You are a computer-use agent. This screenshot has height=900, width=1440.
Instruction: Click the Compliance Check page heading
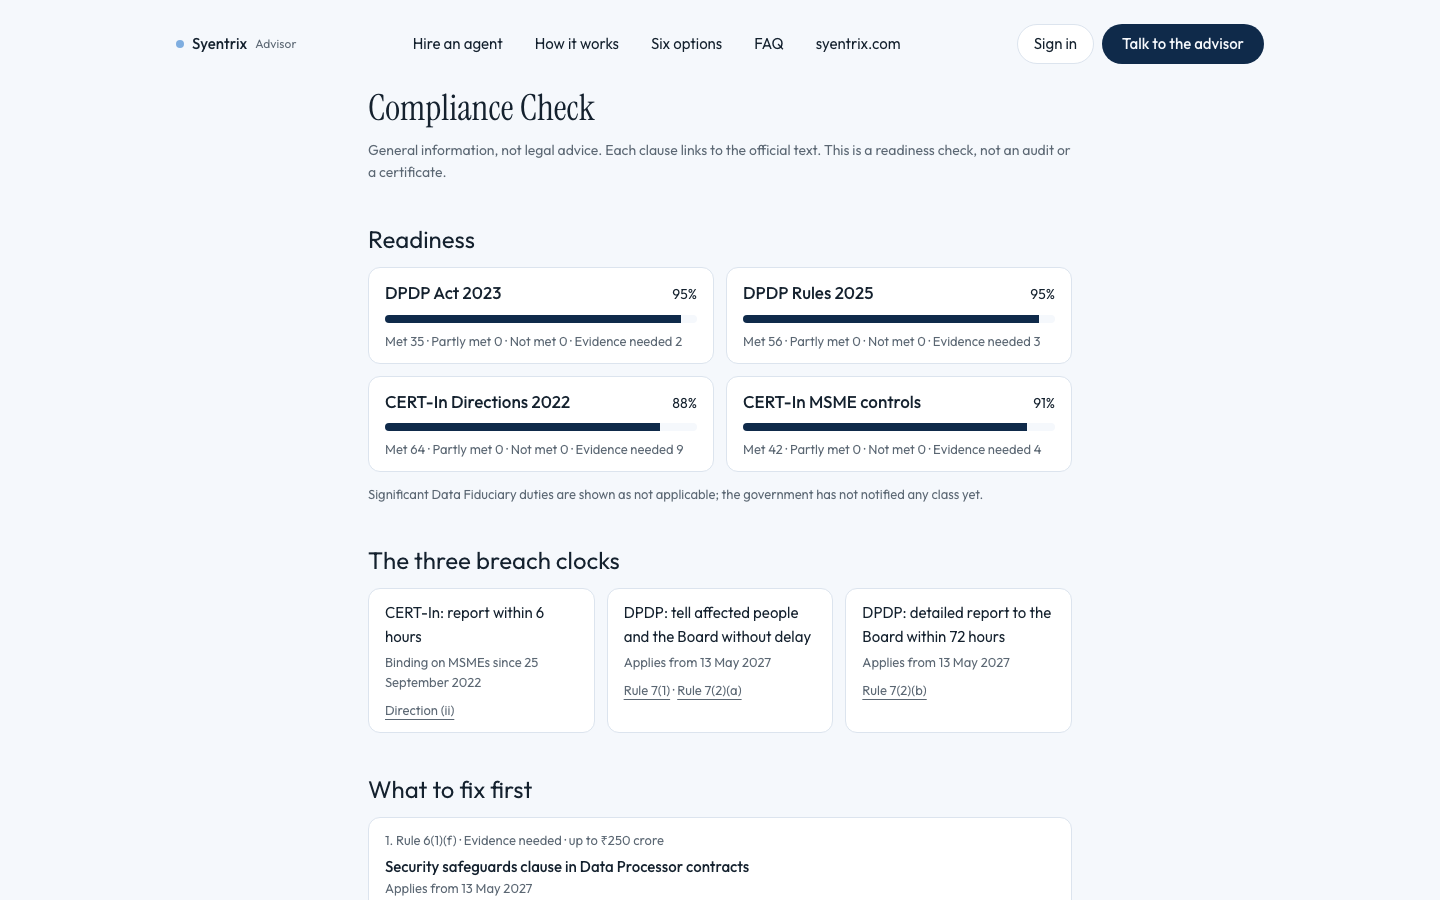(481, 108)
